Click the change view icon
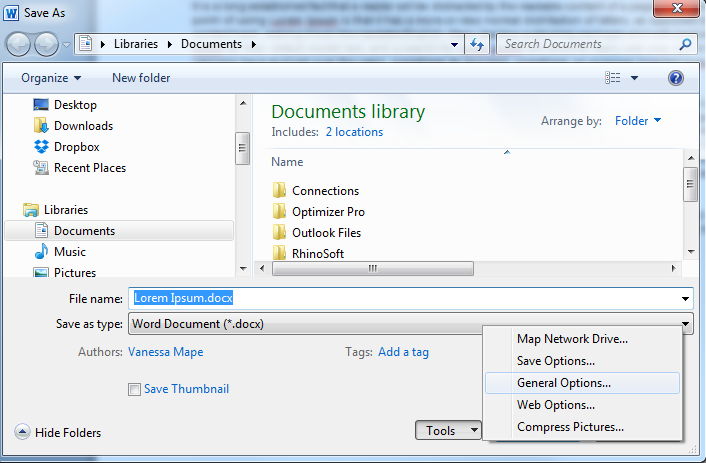 [x=612, y=78]
